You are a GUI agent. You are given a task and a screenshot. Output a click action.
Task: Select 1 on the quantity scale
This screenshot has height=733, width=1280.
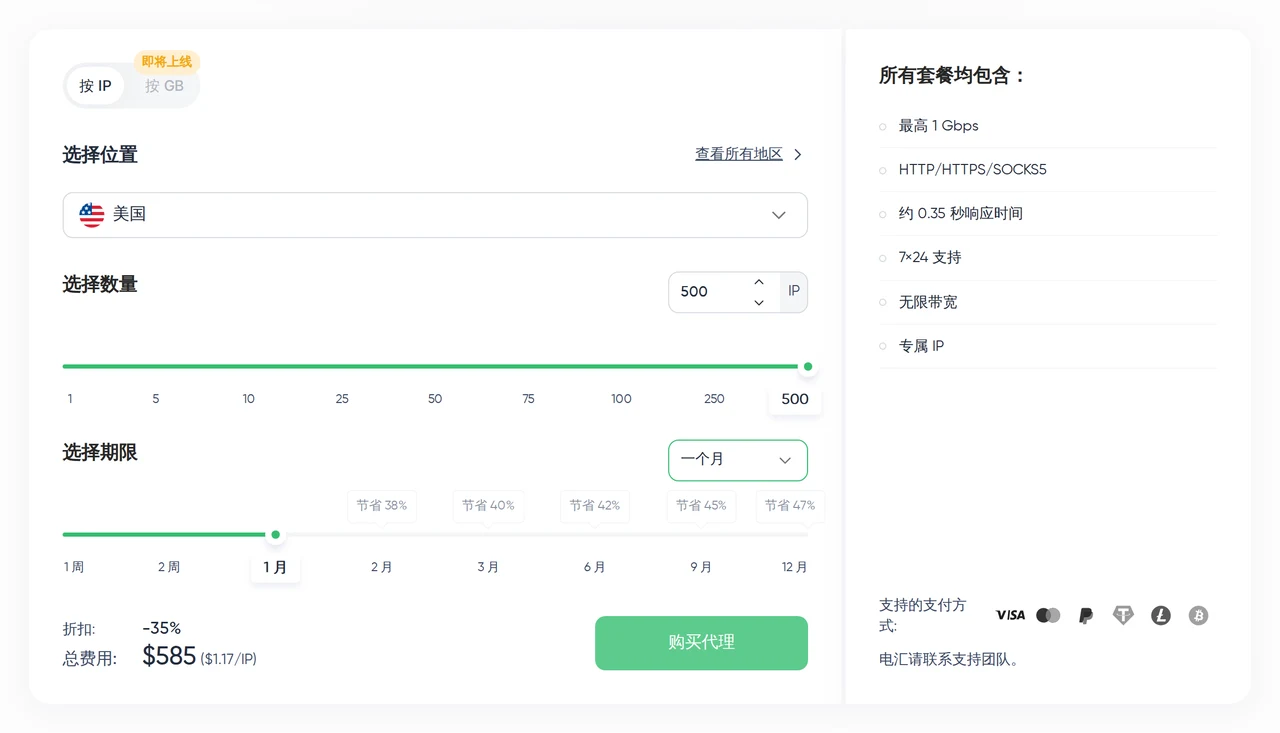70,399
